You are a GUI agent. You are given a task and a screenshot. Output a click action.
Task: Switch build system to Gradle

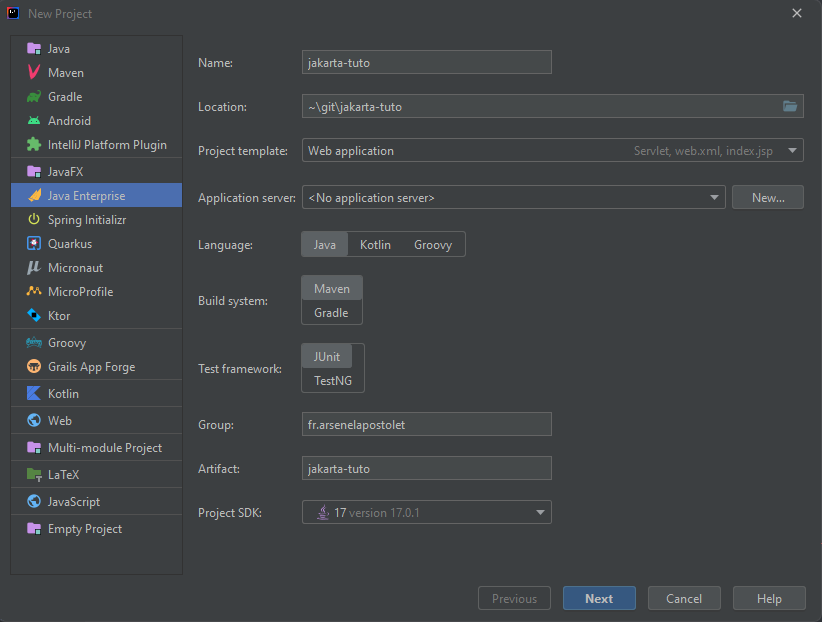coord(331,313)
